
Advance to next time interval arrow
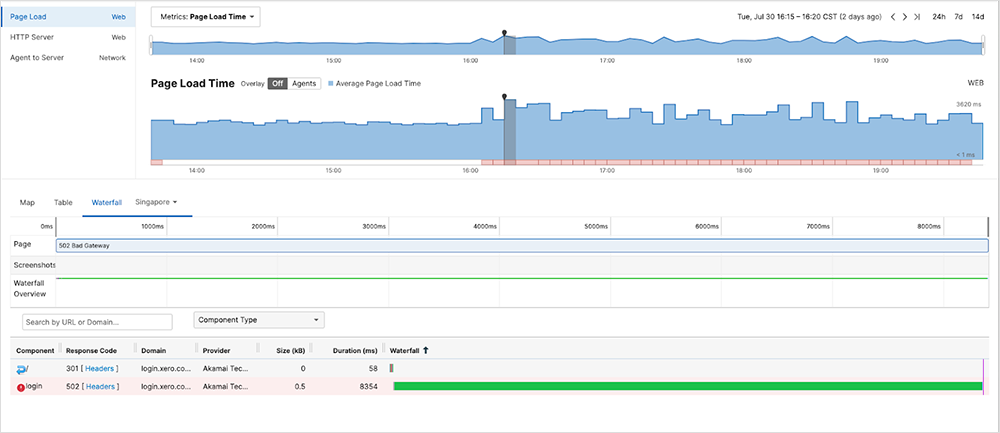click(x=905, y=17)
